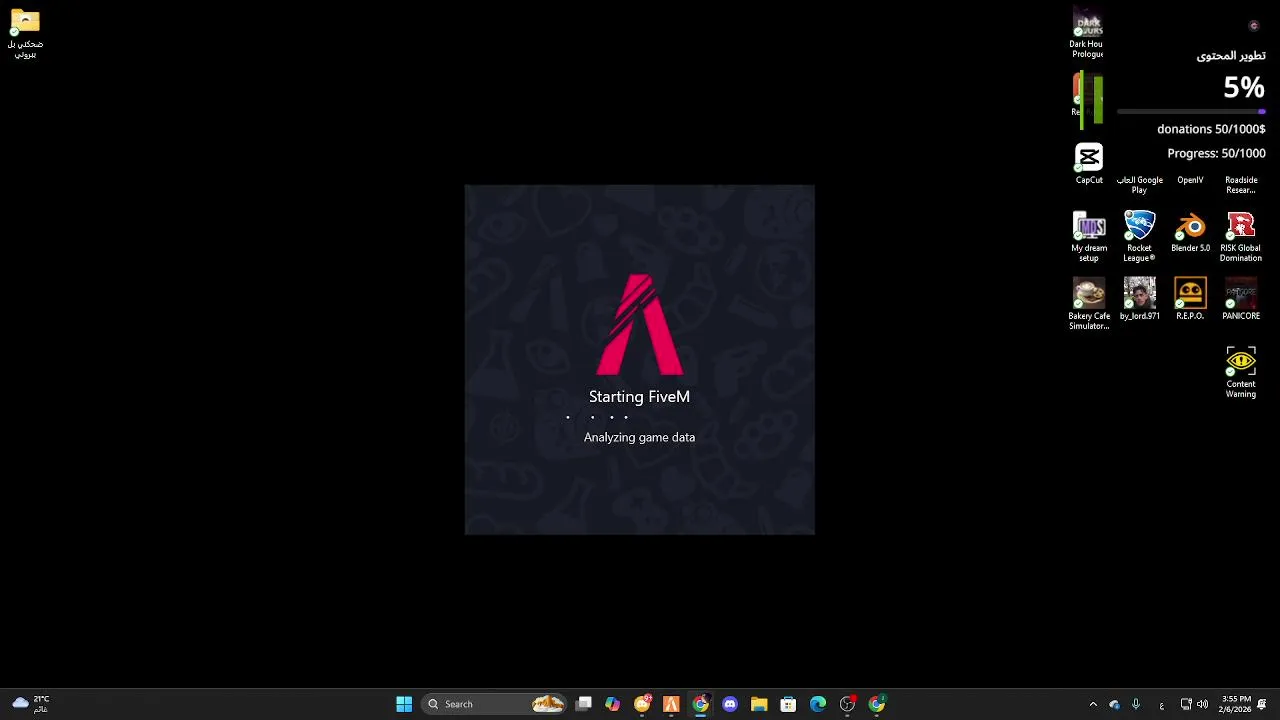The image size is (1280, 720).
Task: Select the Content Warning desktop icon
Action: (x=1240, y=372)
